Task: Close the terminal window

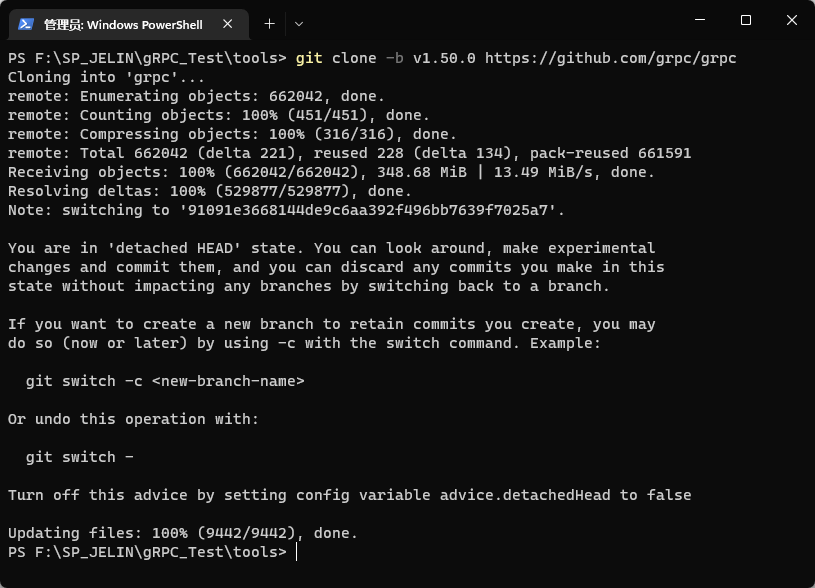Action: pyautogui.click(x=791, y=20)
